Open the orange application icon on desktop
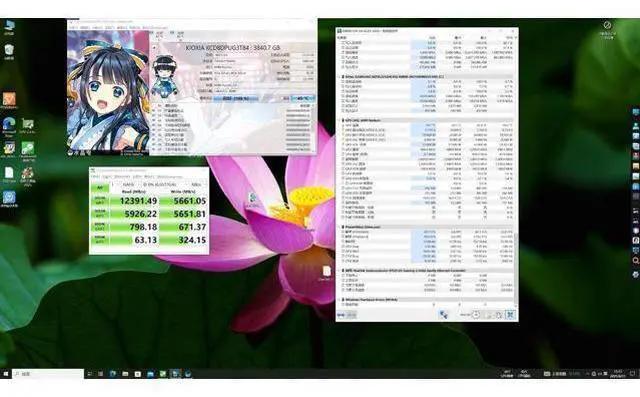The width and height of the screenshot is (640, 397). point(9,100)
